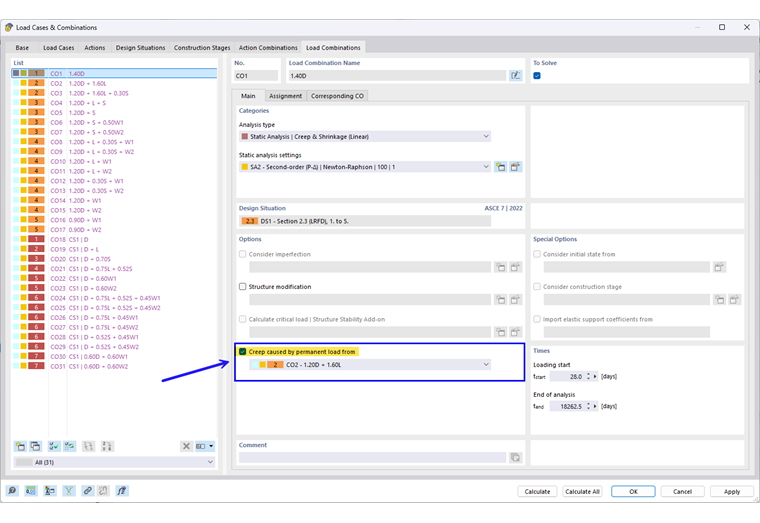This screenshot has height=523, width=760.
Task: Click edit icon beside Consider initial state field
Action: pyautogui.click(x=719, y=267)
